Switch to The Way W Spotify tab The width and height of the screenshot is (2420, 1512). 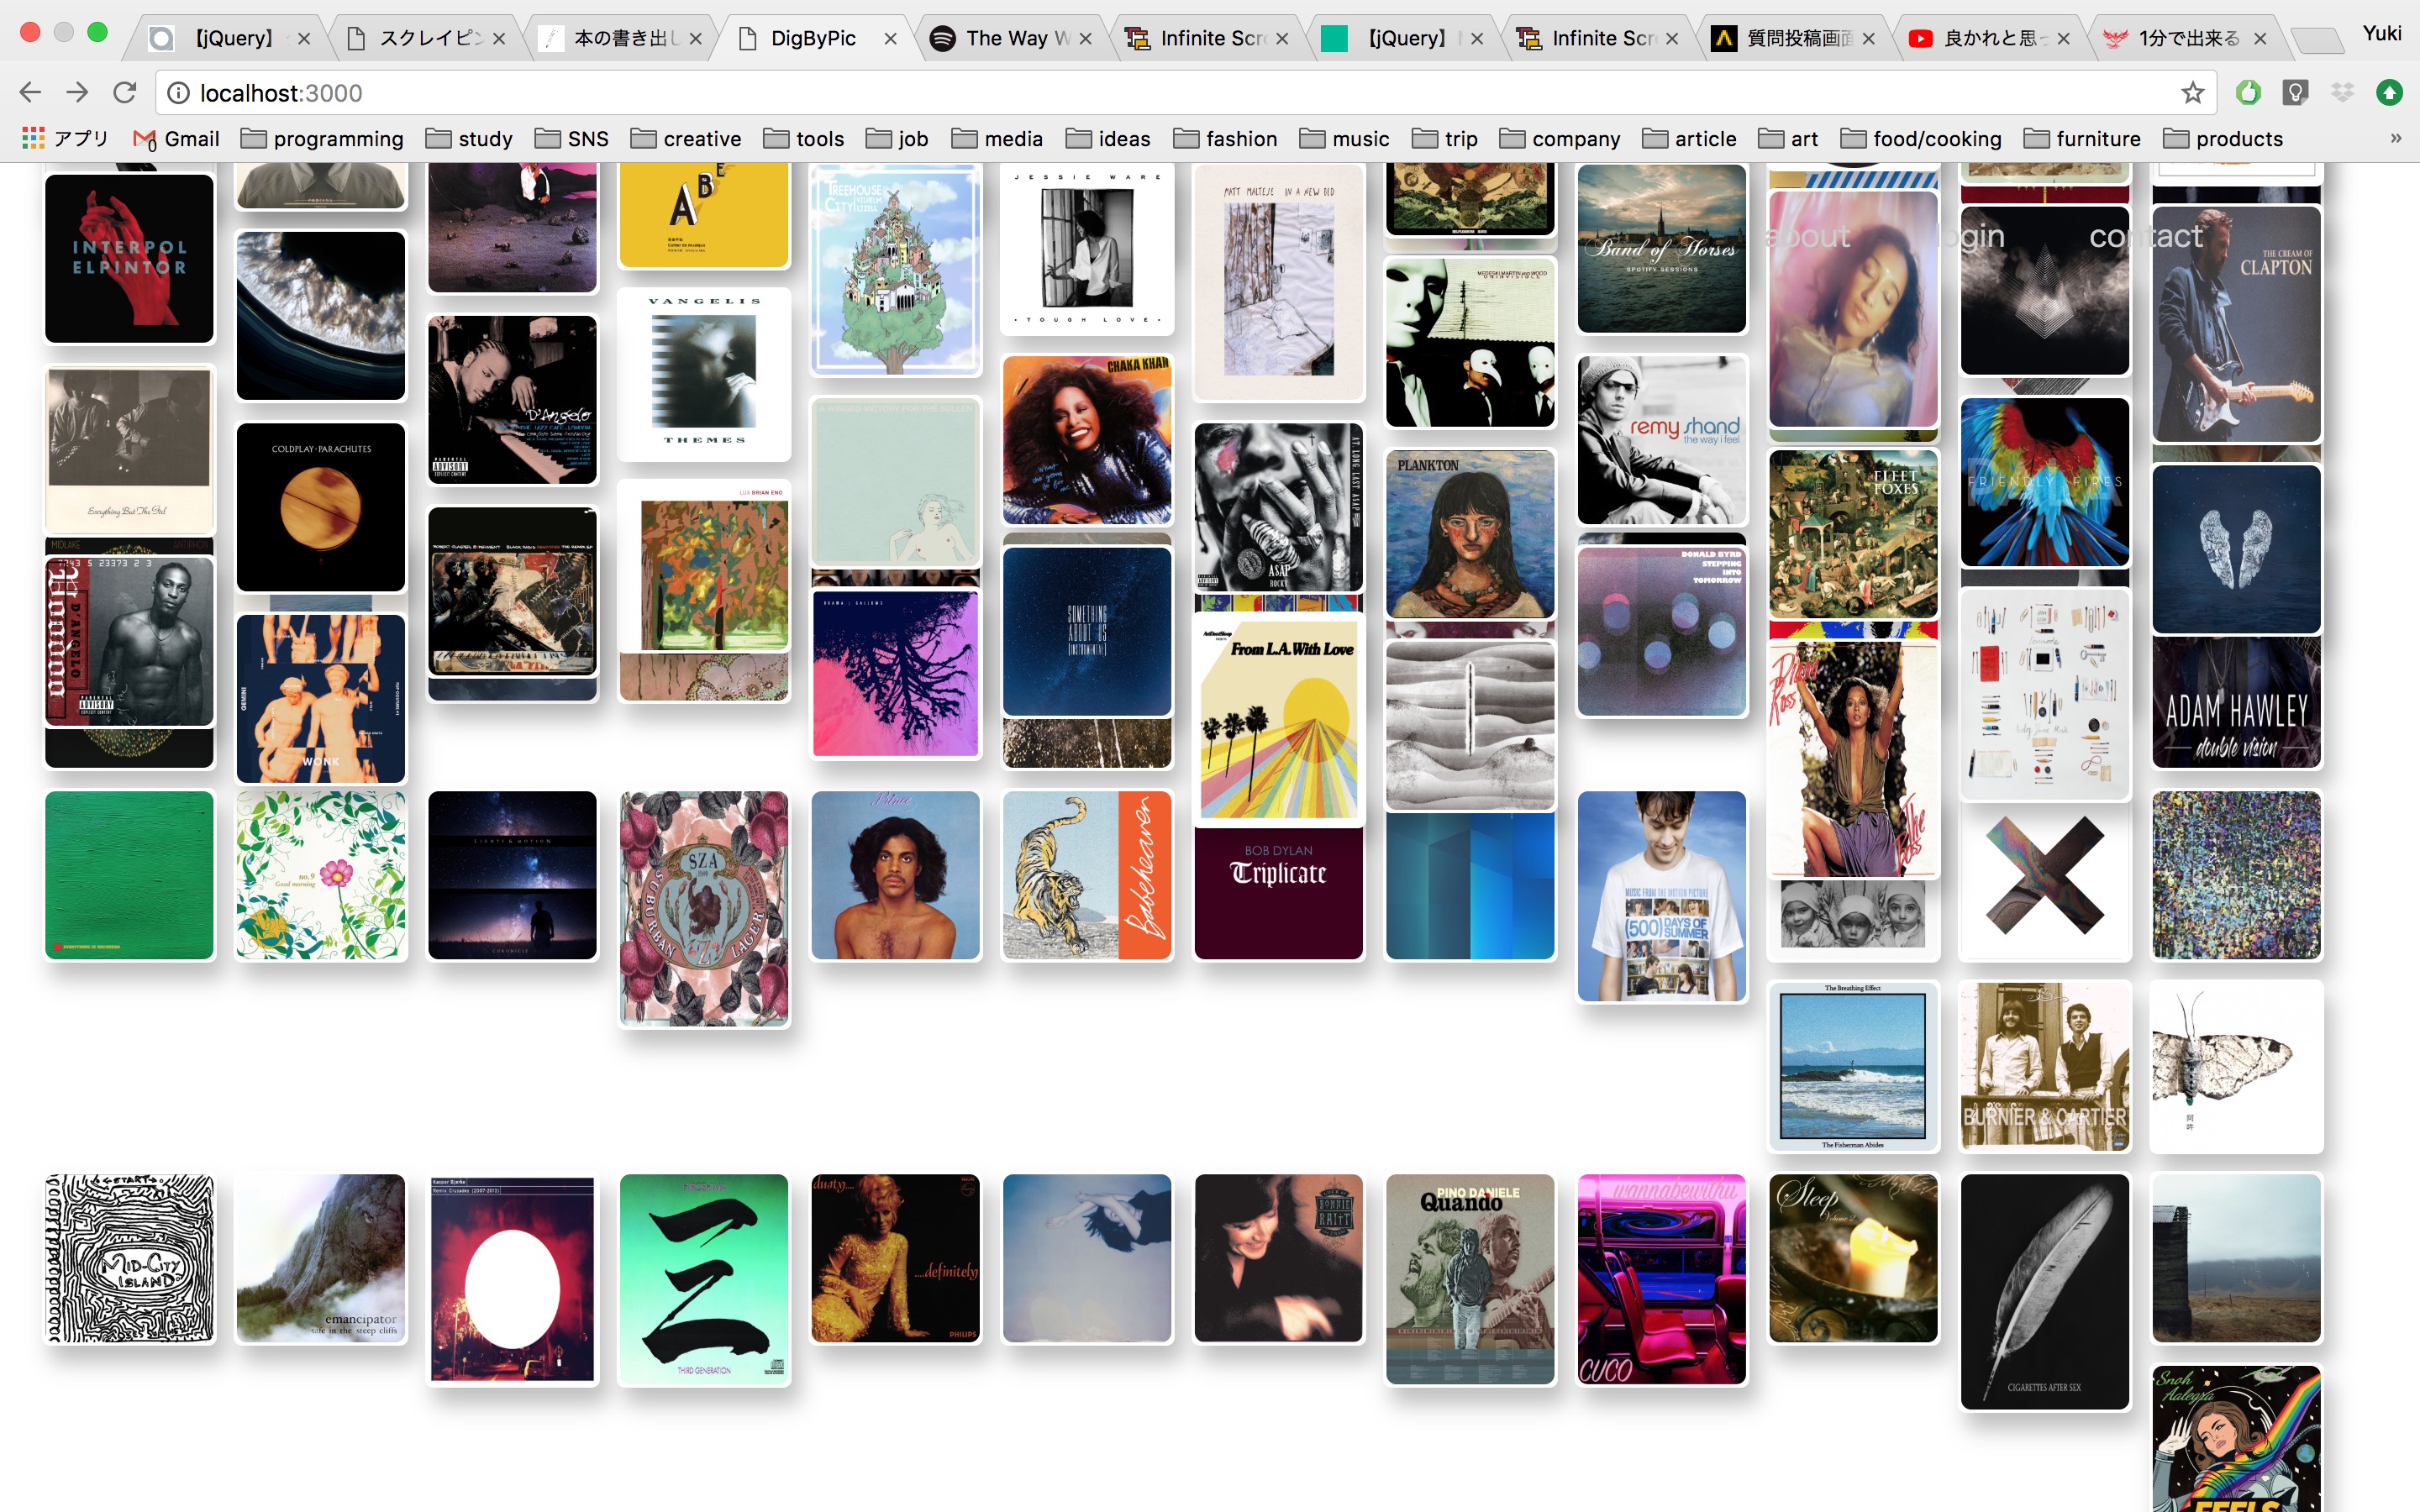point(1008,38)
